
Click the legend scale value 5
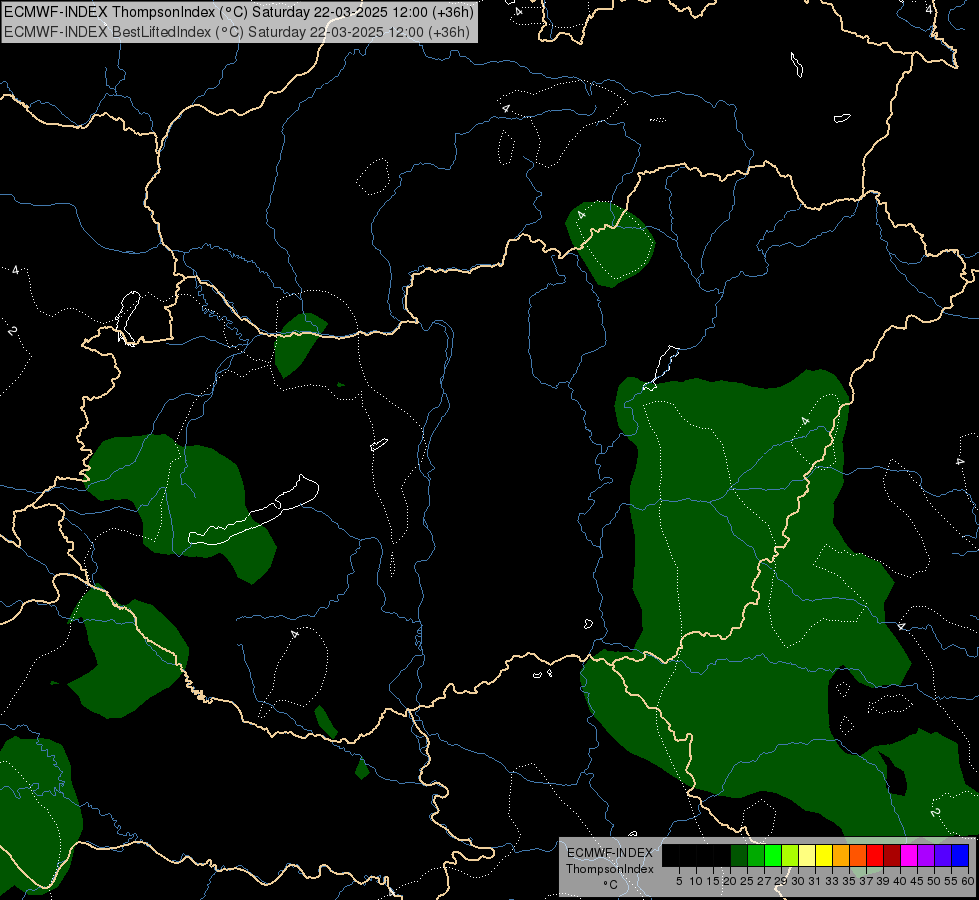[x=679, y=881]
